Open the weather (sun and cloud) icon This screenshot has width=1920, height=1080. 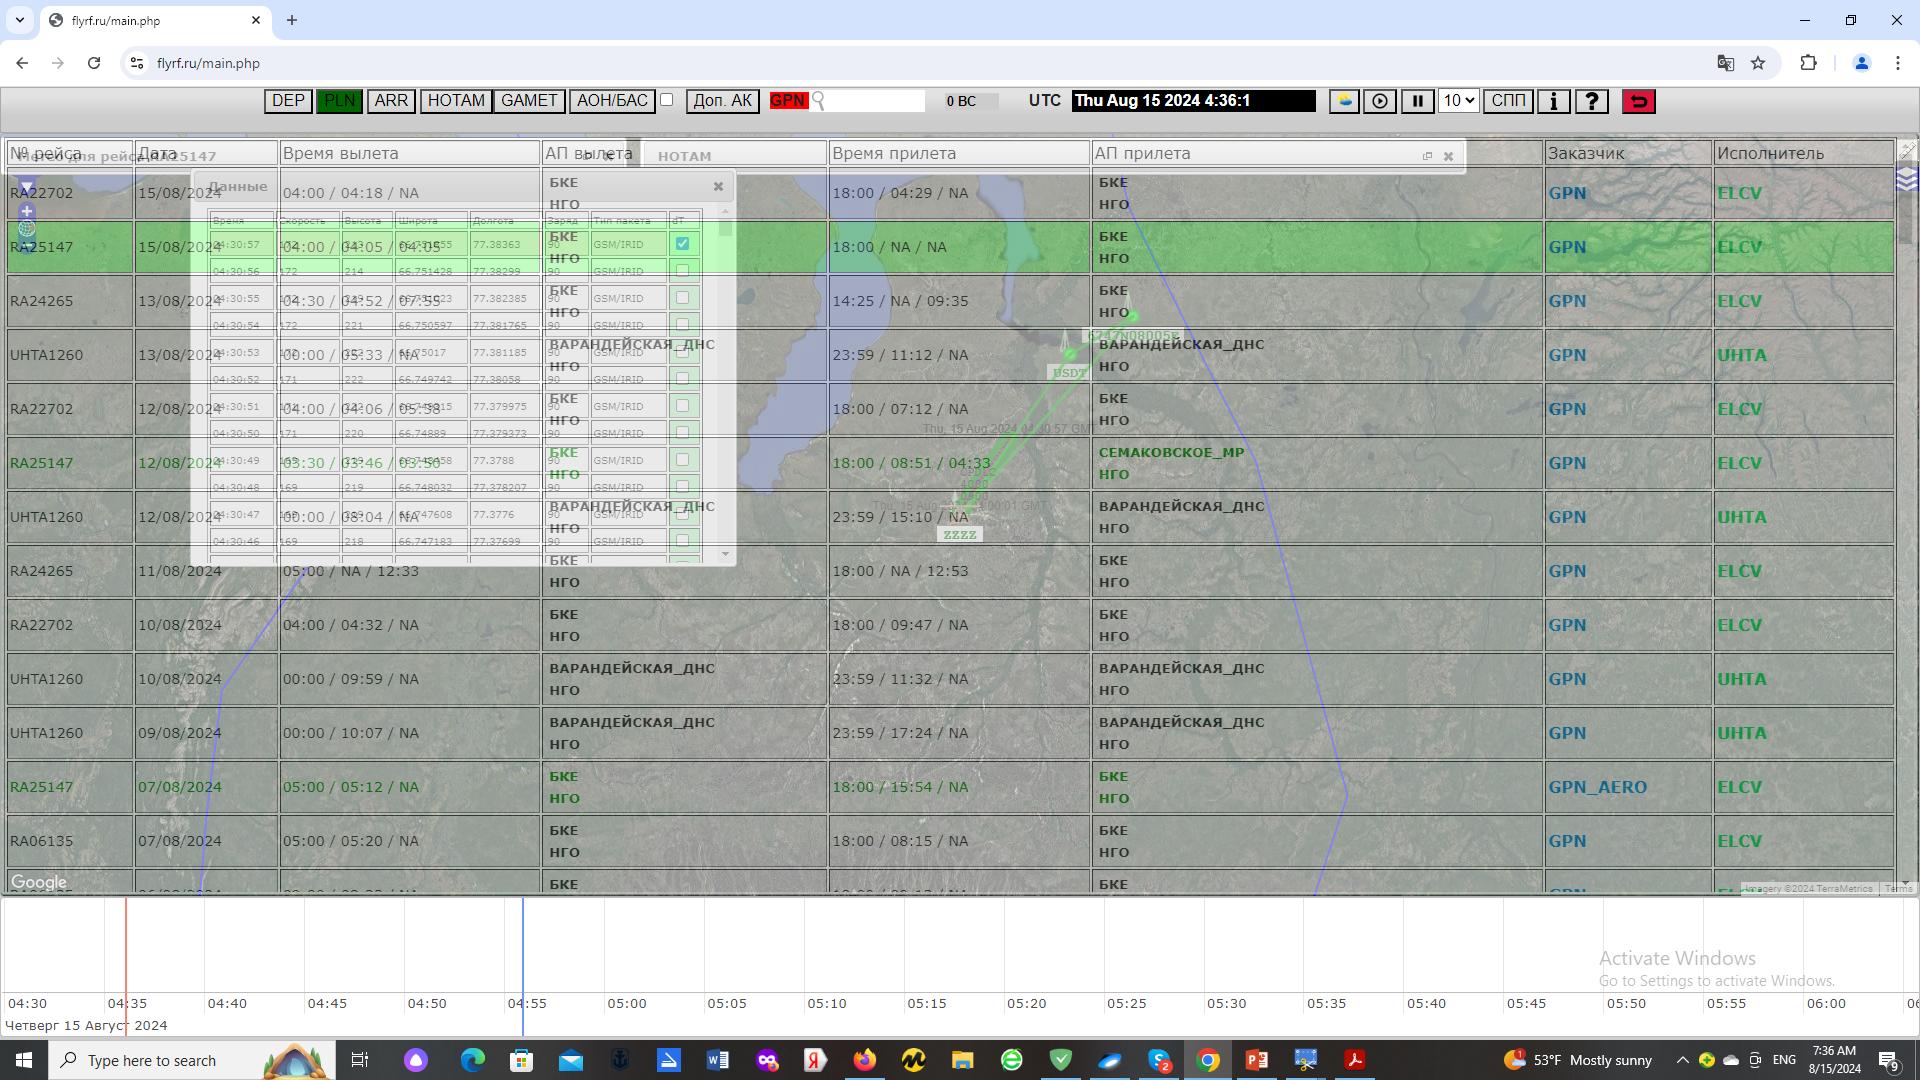click(x=1344, y=101)
